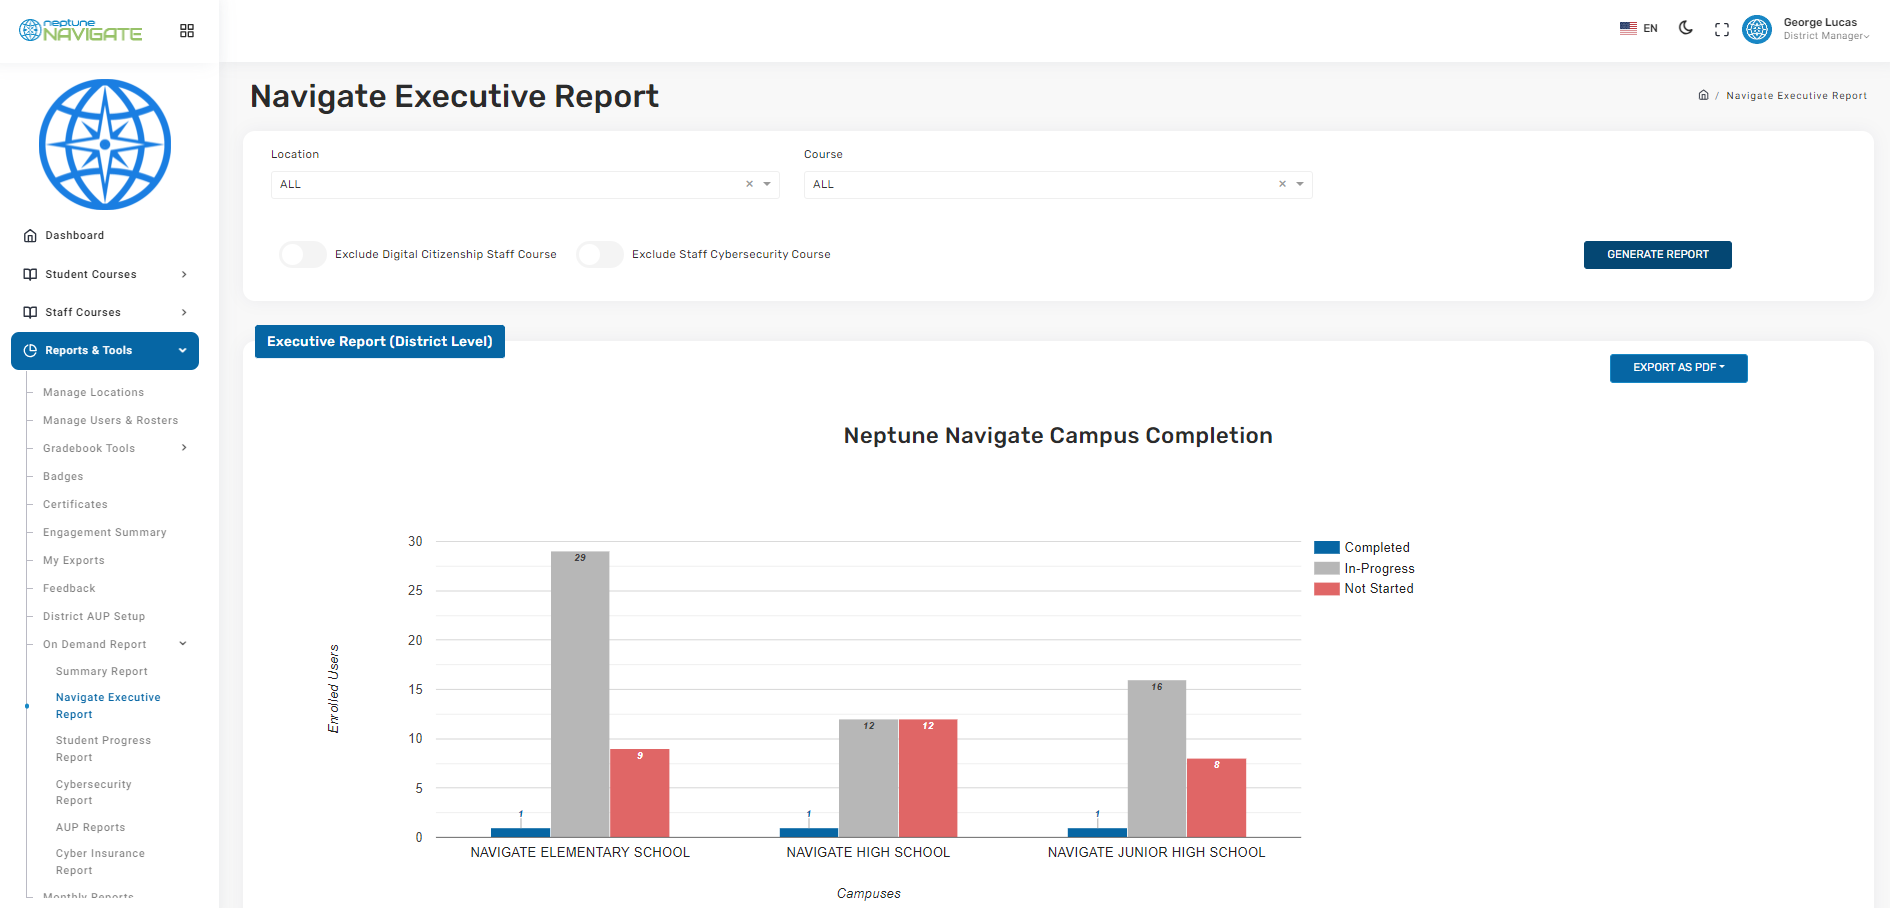The image size is (1890, 908).
Task: Click NAVIGATE JUNIOR HIGH SCHOOL axis label
Action: (x=1157, y=852)
